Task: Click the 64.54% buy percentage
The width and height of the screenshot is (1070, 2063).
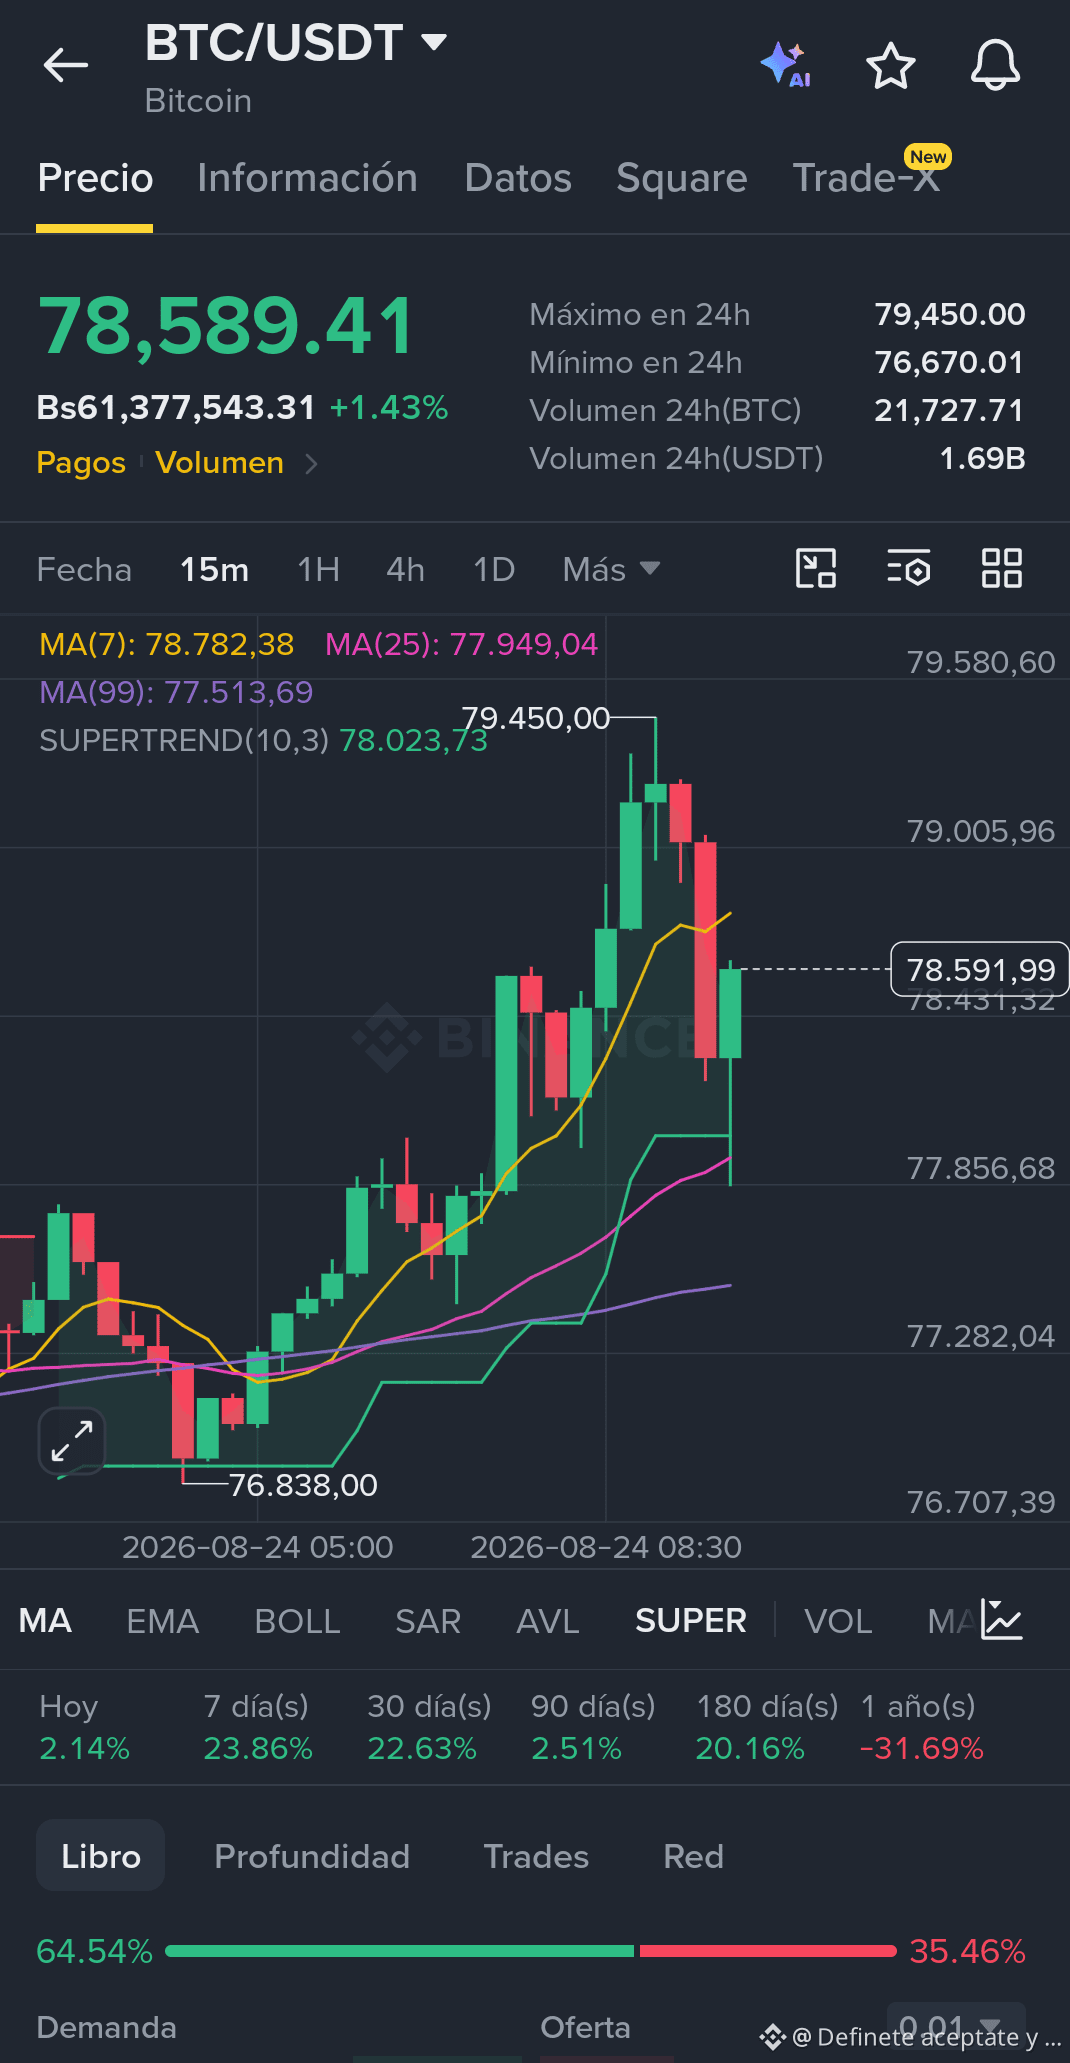Action: 94,1951
